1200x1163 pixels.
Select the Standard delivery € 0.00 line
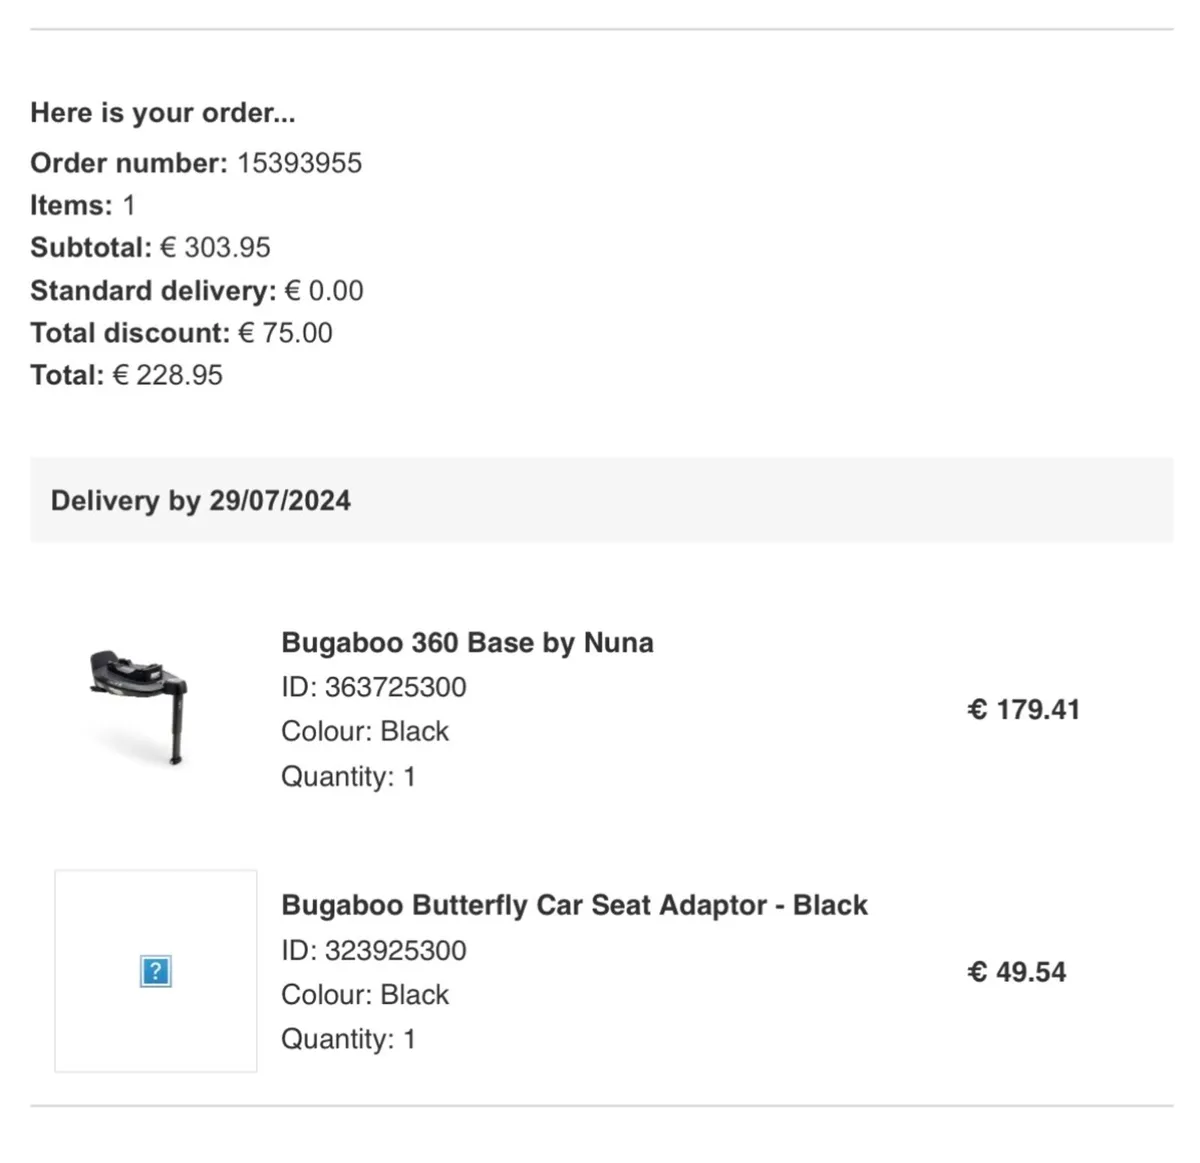196,291
